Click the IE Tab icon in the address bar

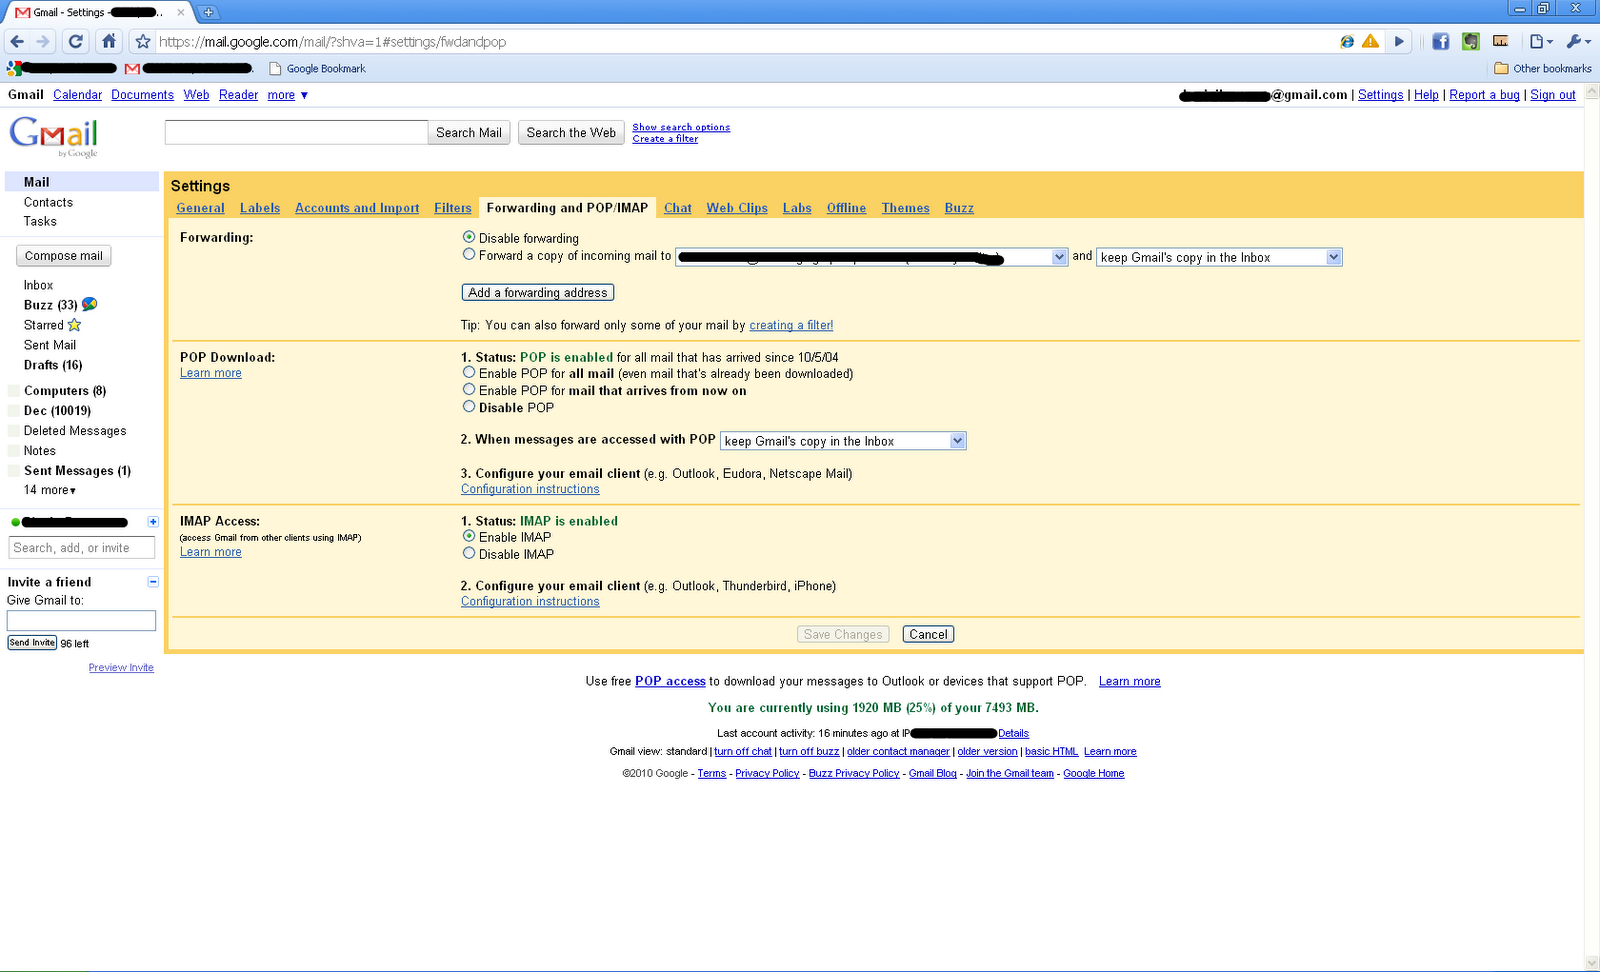1347,42
